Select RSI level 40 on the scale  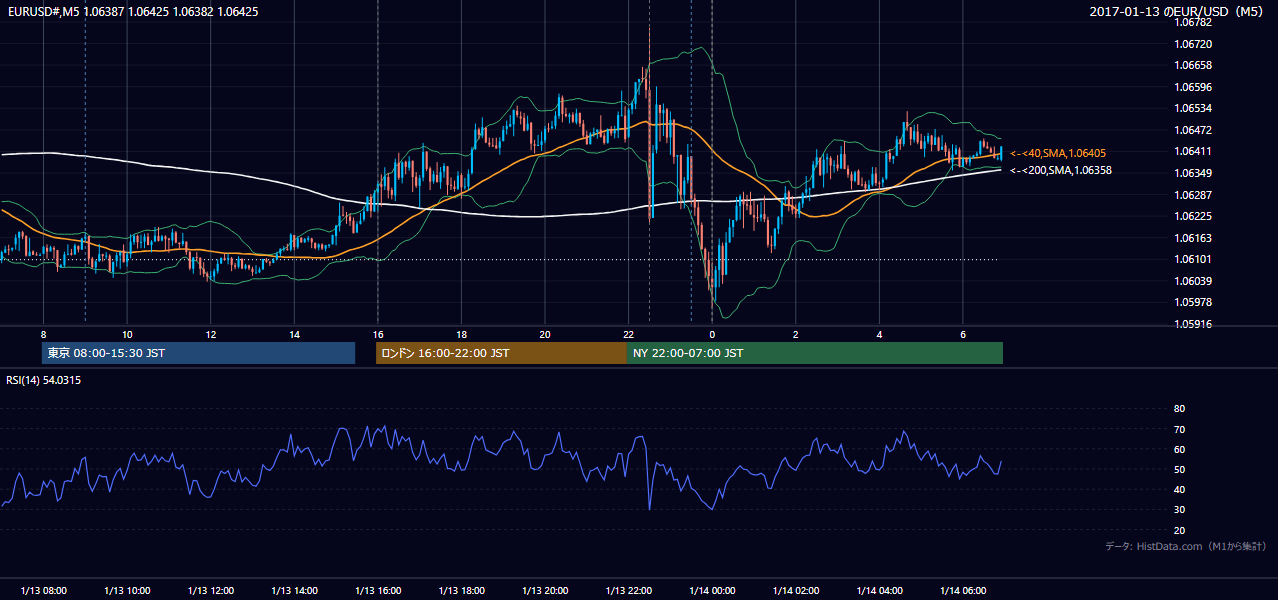[x=1179, y=490]
